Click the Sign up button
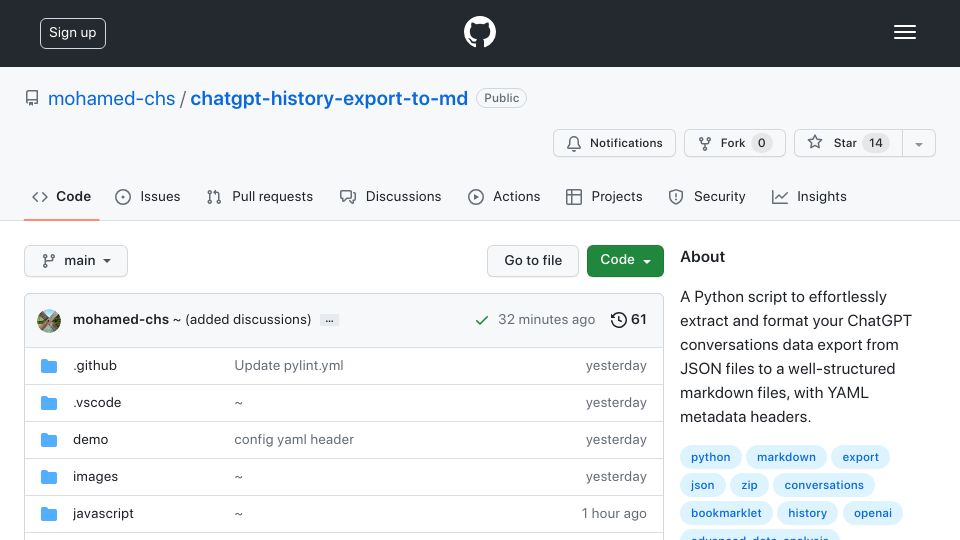960x540 pixels. coord(73,33)
